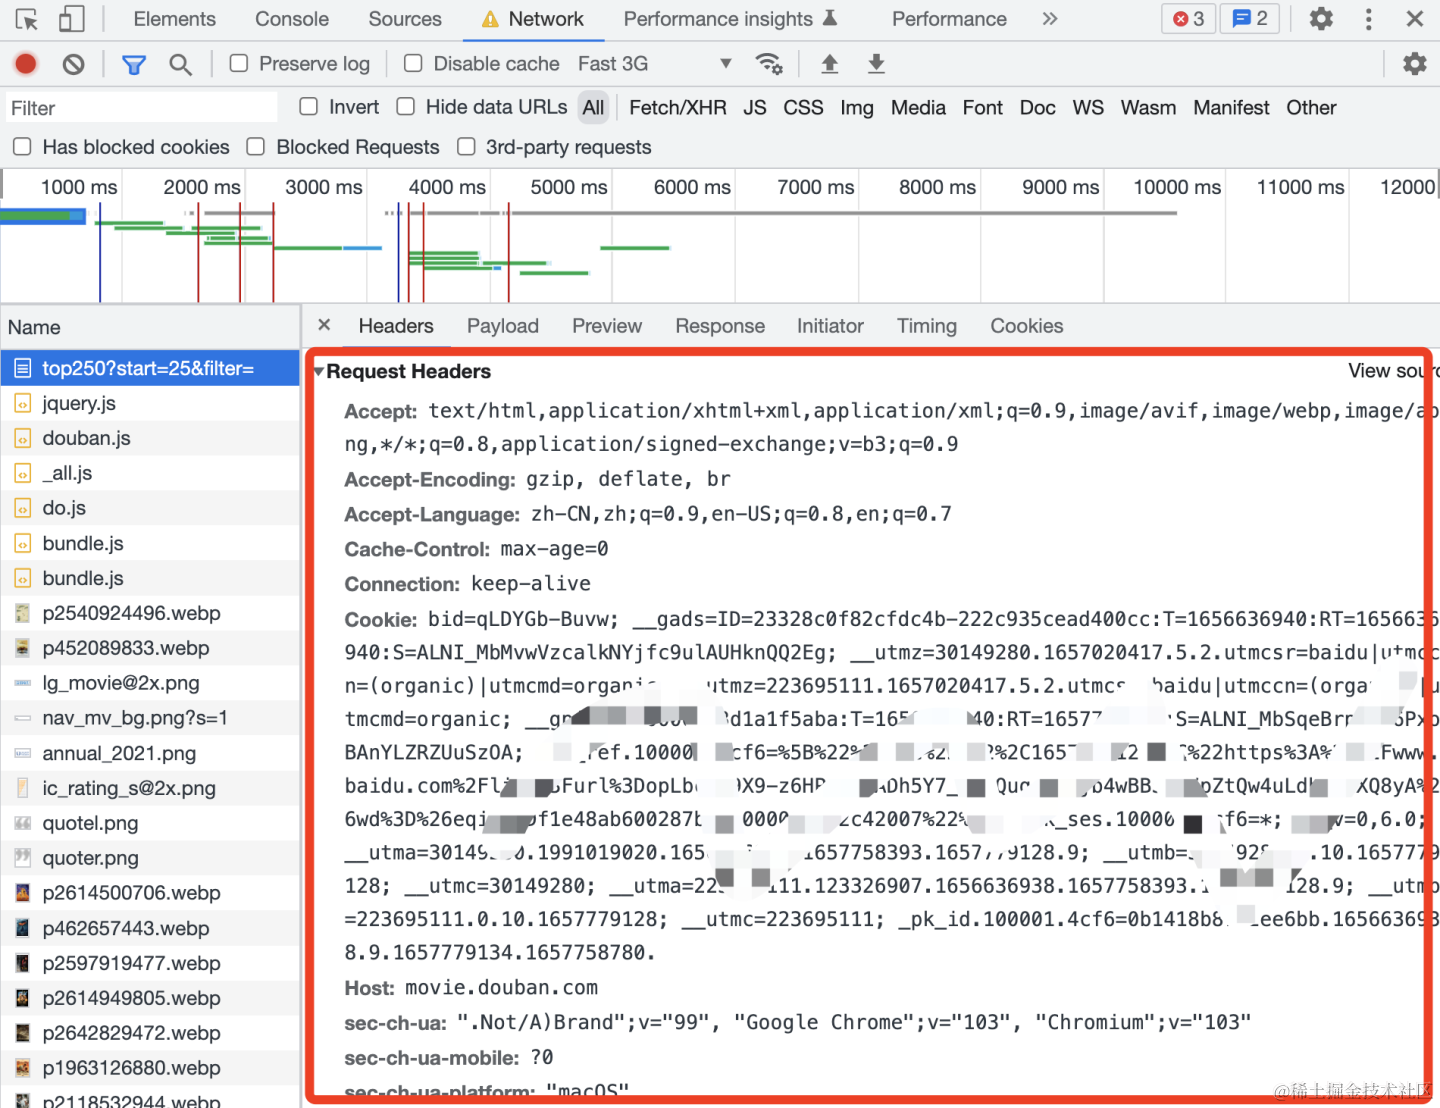Select top250?start=25&filter= request
The height and width of the screenshot is (1108, 1440).
coord(150,368)
